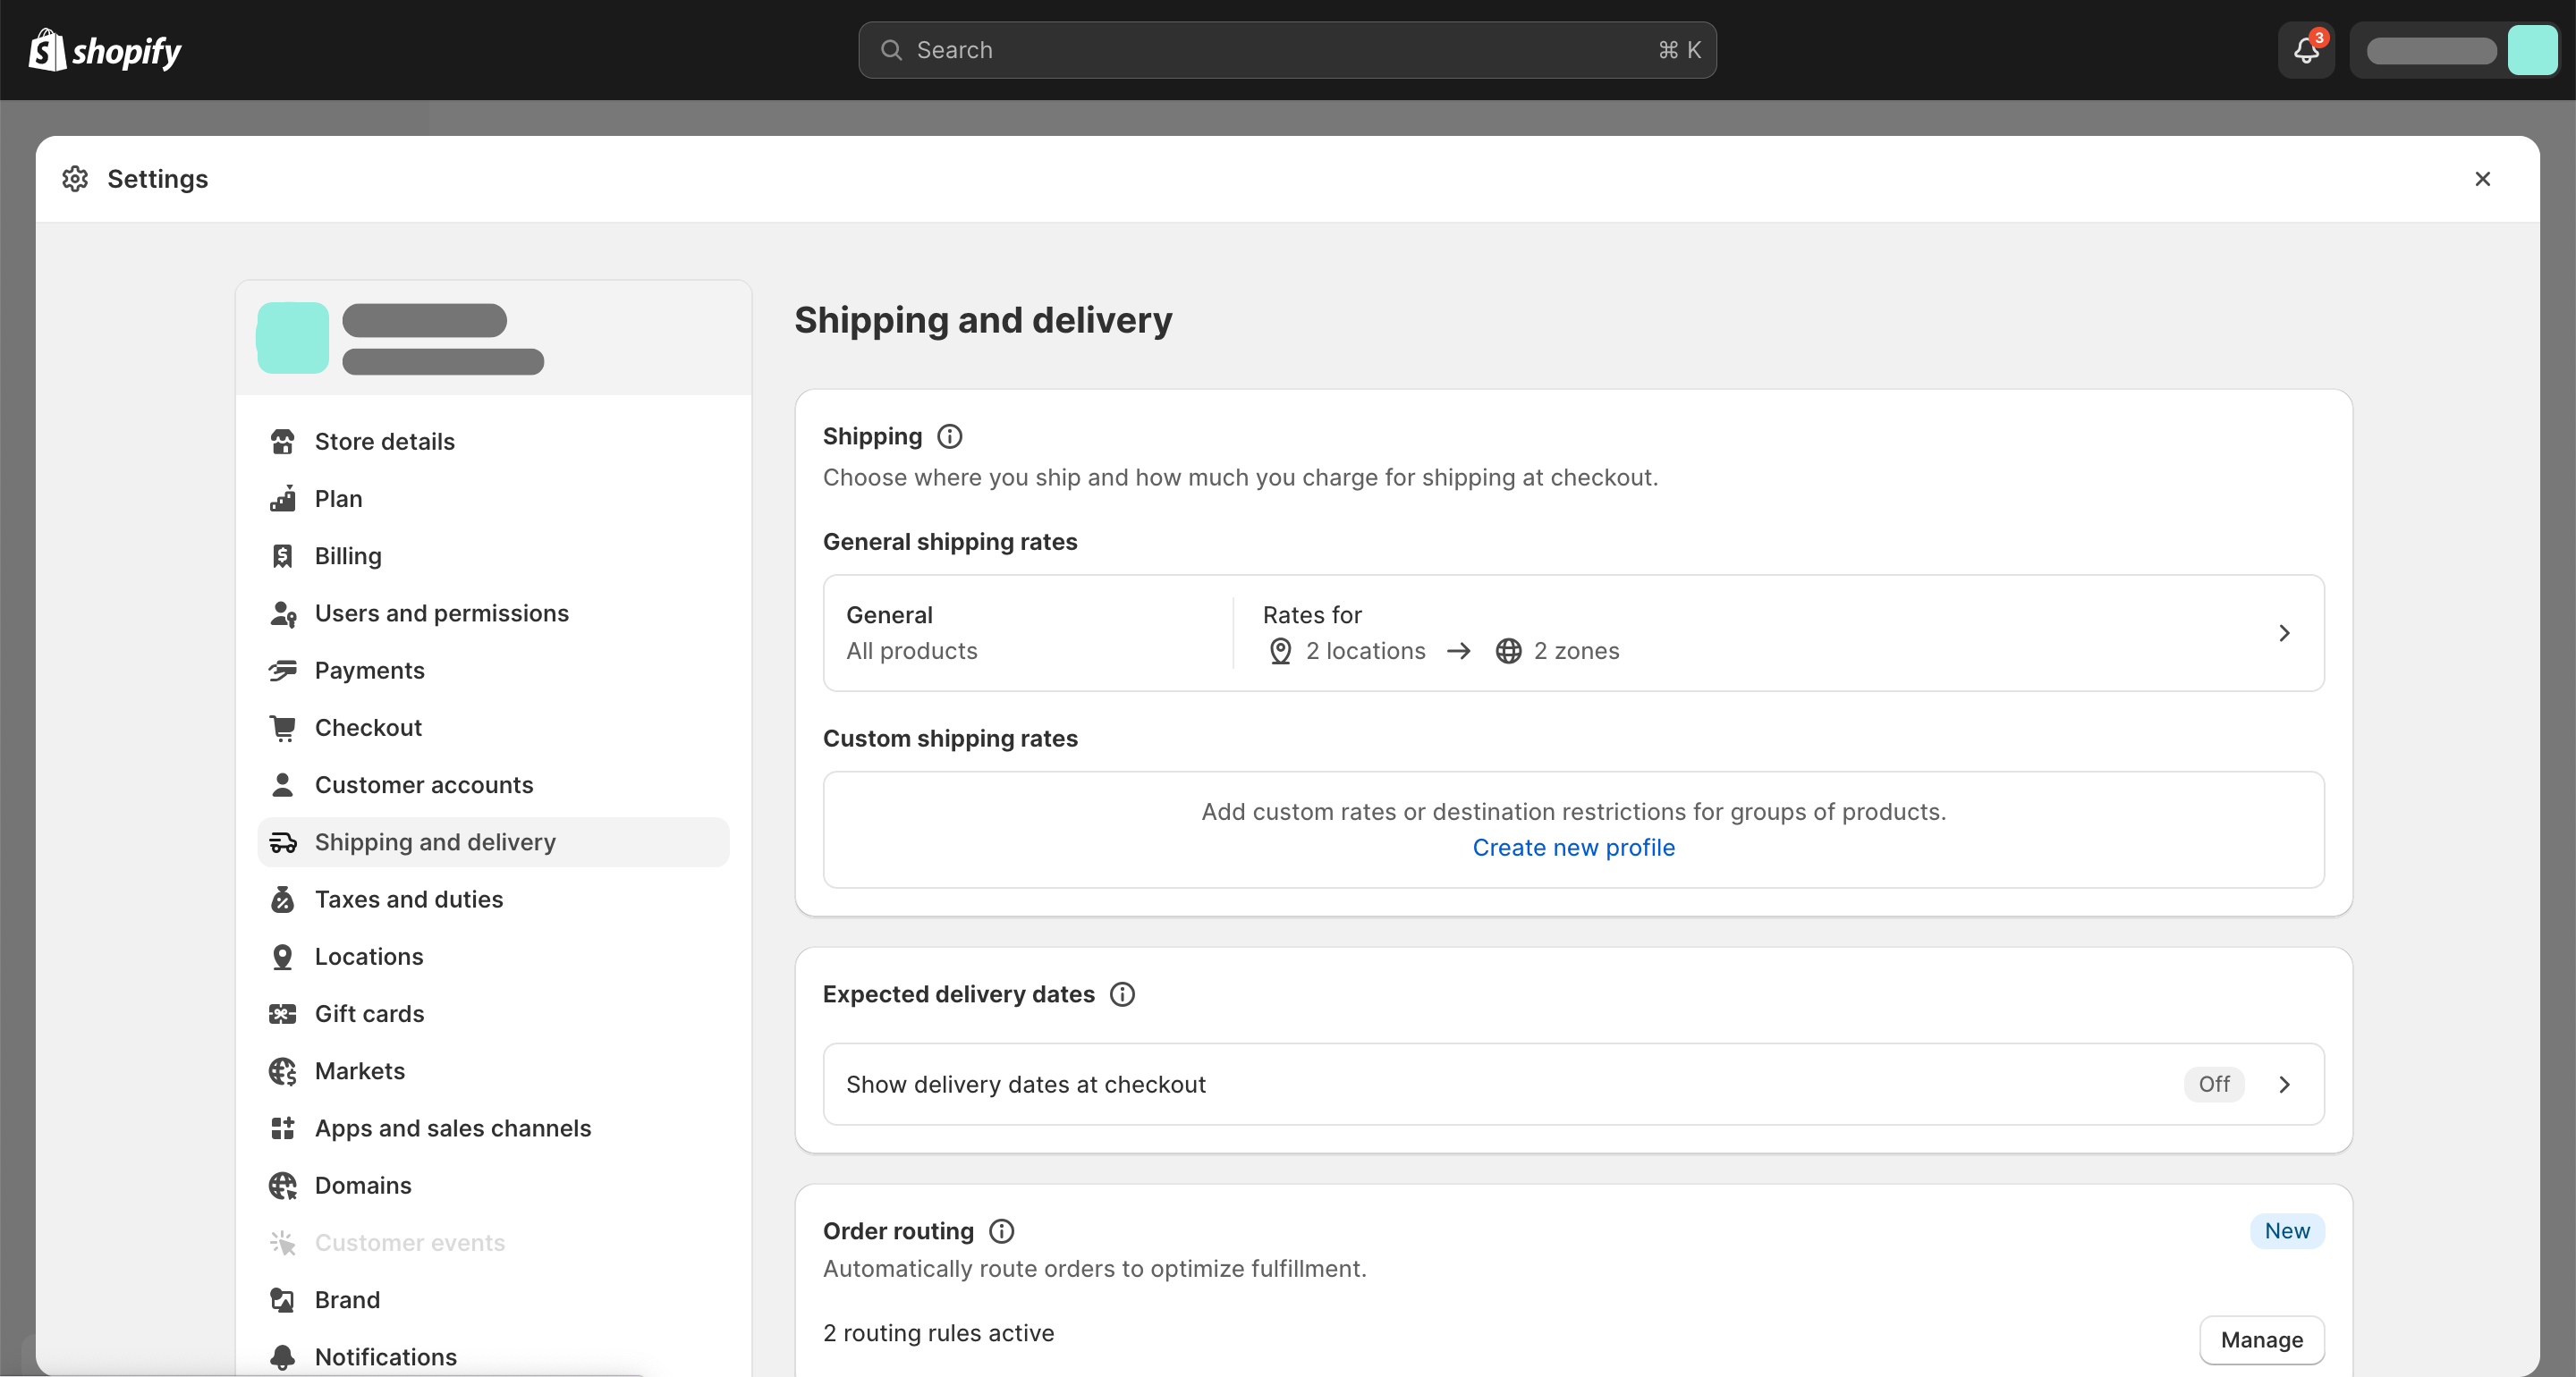Click the Create new profile link
Viewport: 2576px width, 1377px height.
(1572, 847)
